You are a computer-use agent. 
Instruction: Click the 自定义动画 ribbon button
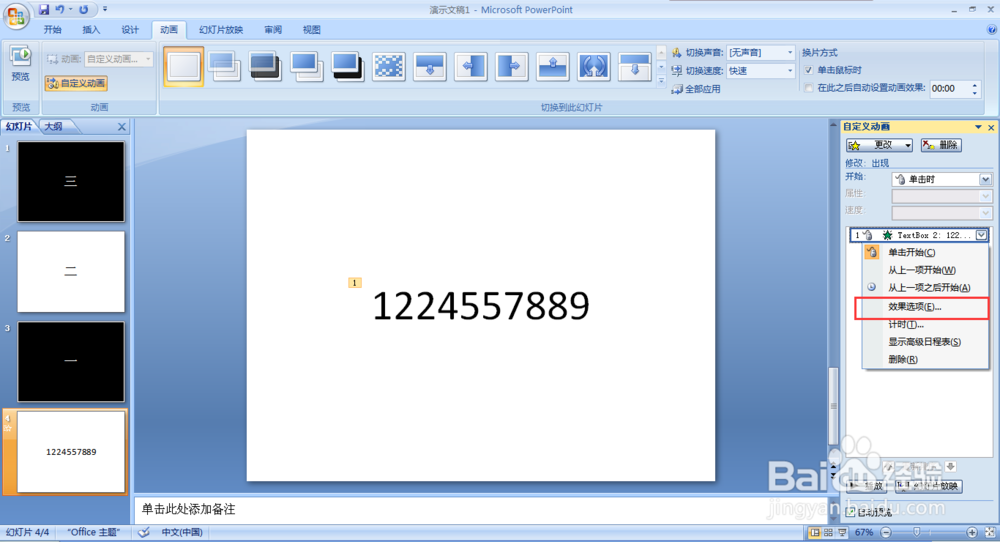point(77,83)
